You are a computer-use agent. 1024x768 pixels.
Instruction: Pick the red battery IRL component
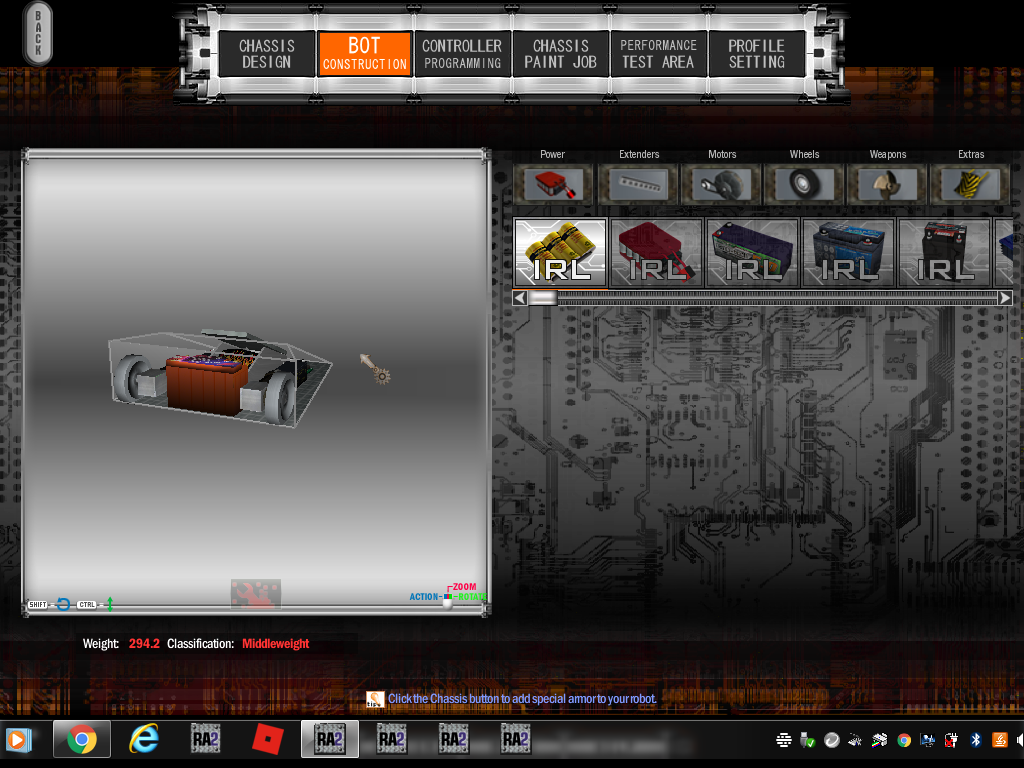656,253
